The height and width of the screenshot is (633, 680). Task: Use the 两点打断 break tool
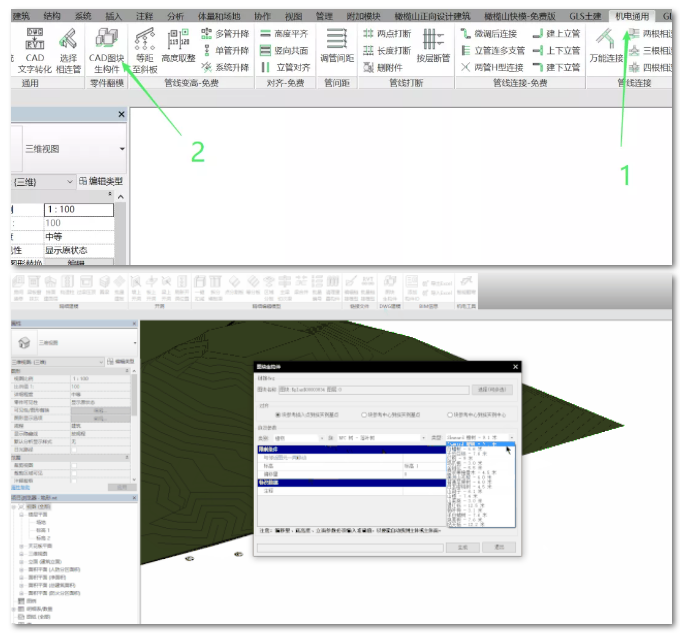[x=387, y=33]
